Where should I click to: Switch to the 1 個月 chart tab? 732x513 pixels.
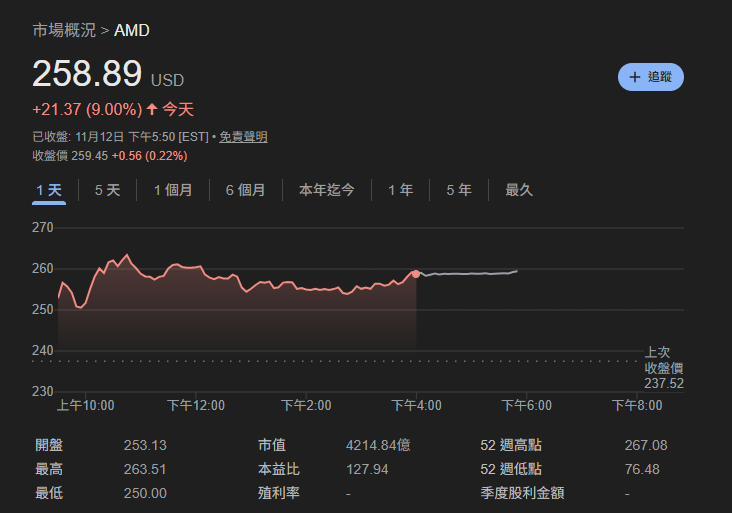click(173, 190)
